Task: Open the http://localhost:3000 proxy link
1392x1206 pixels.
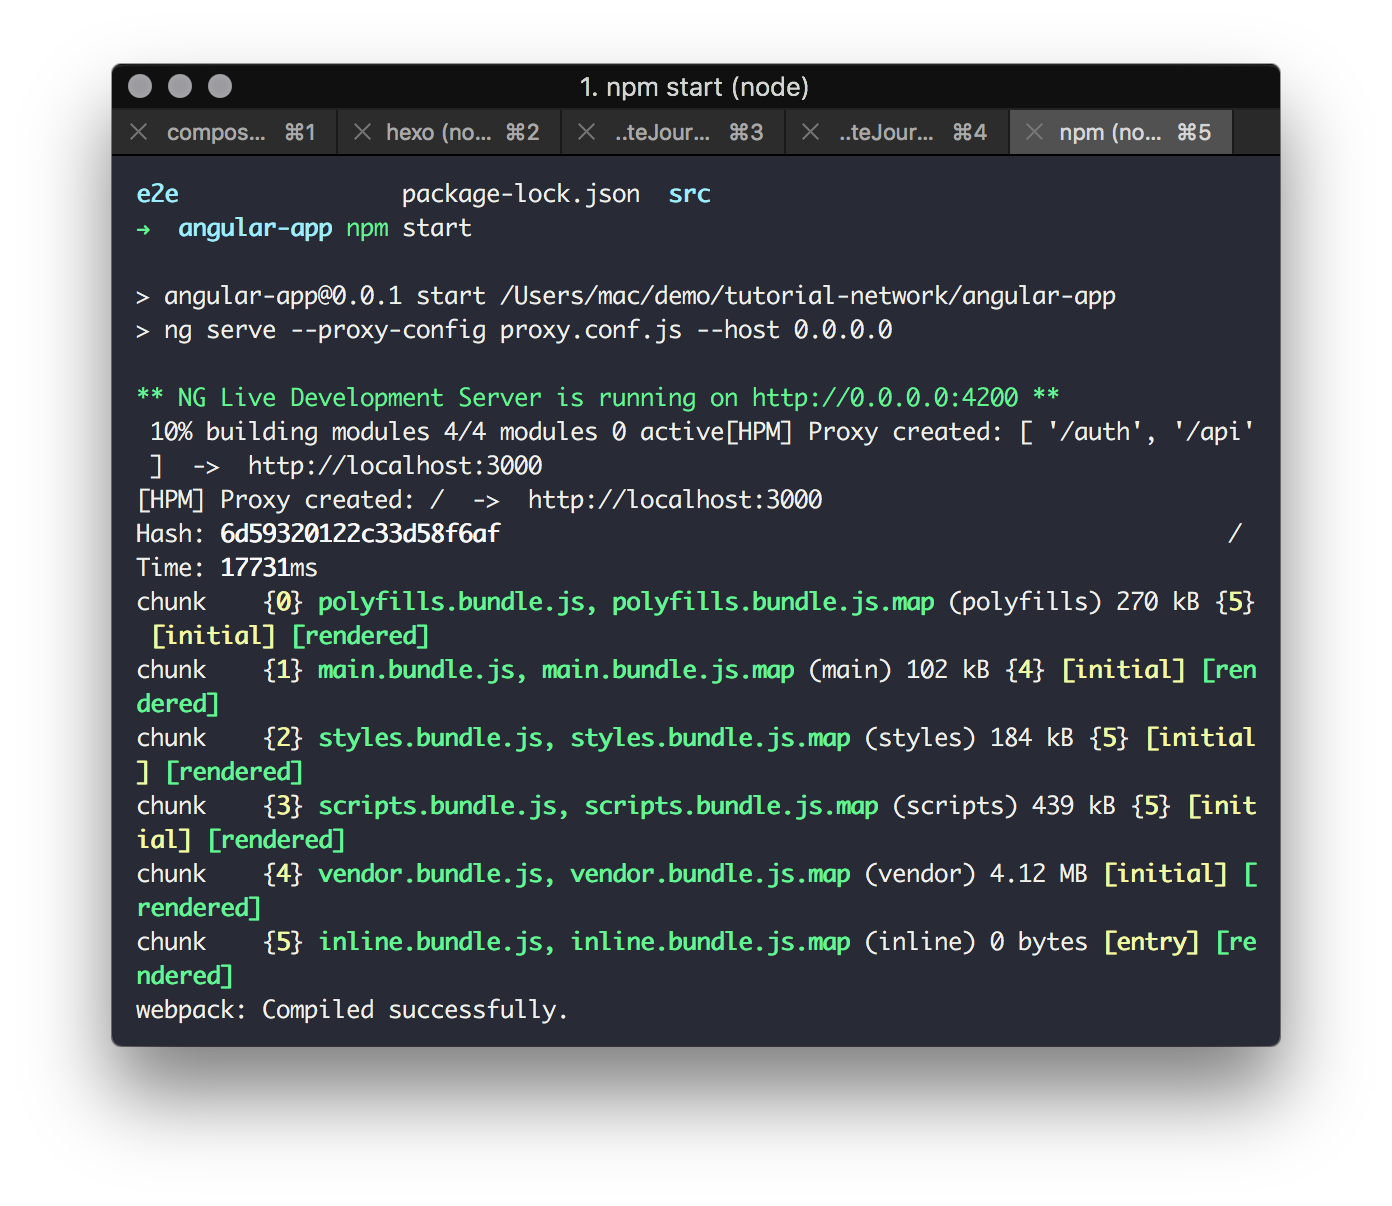Action: point(395,465)
